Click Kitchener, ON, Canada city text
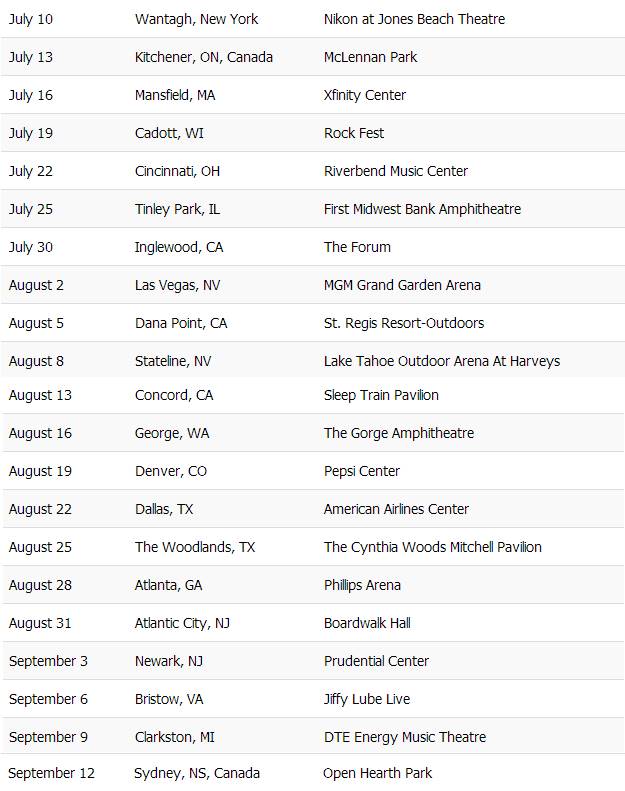 [x=203, y=57]
